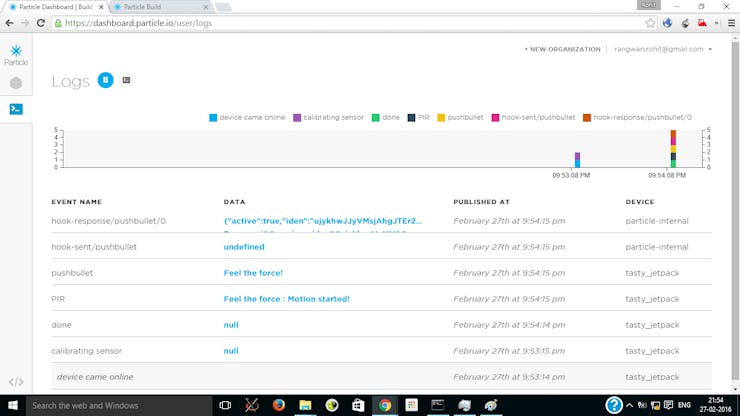Viewport: 740px width, 416px height.
Task: Toggle the 'done' legend swatch
Action: (x=376, y=118)
